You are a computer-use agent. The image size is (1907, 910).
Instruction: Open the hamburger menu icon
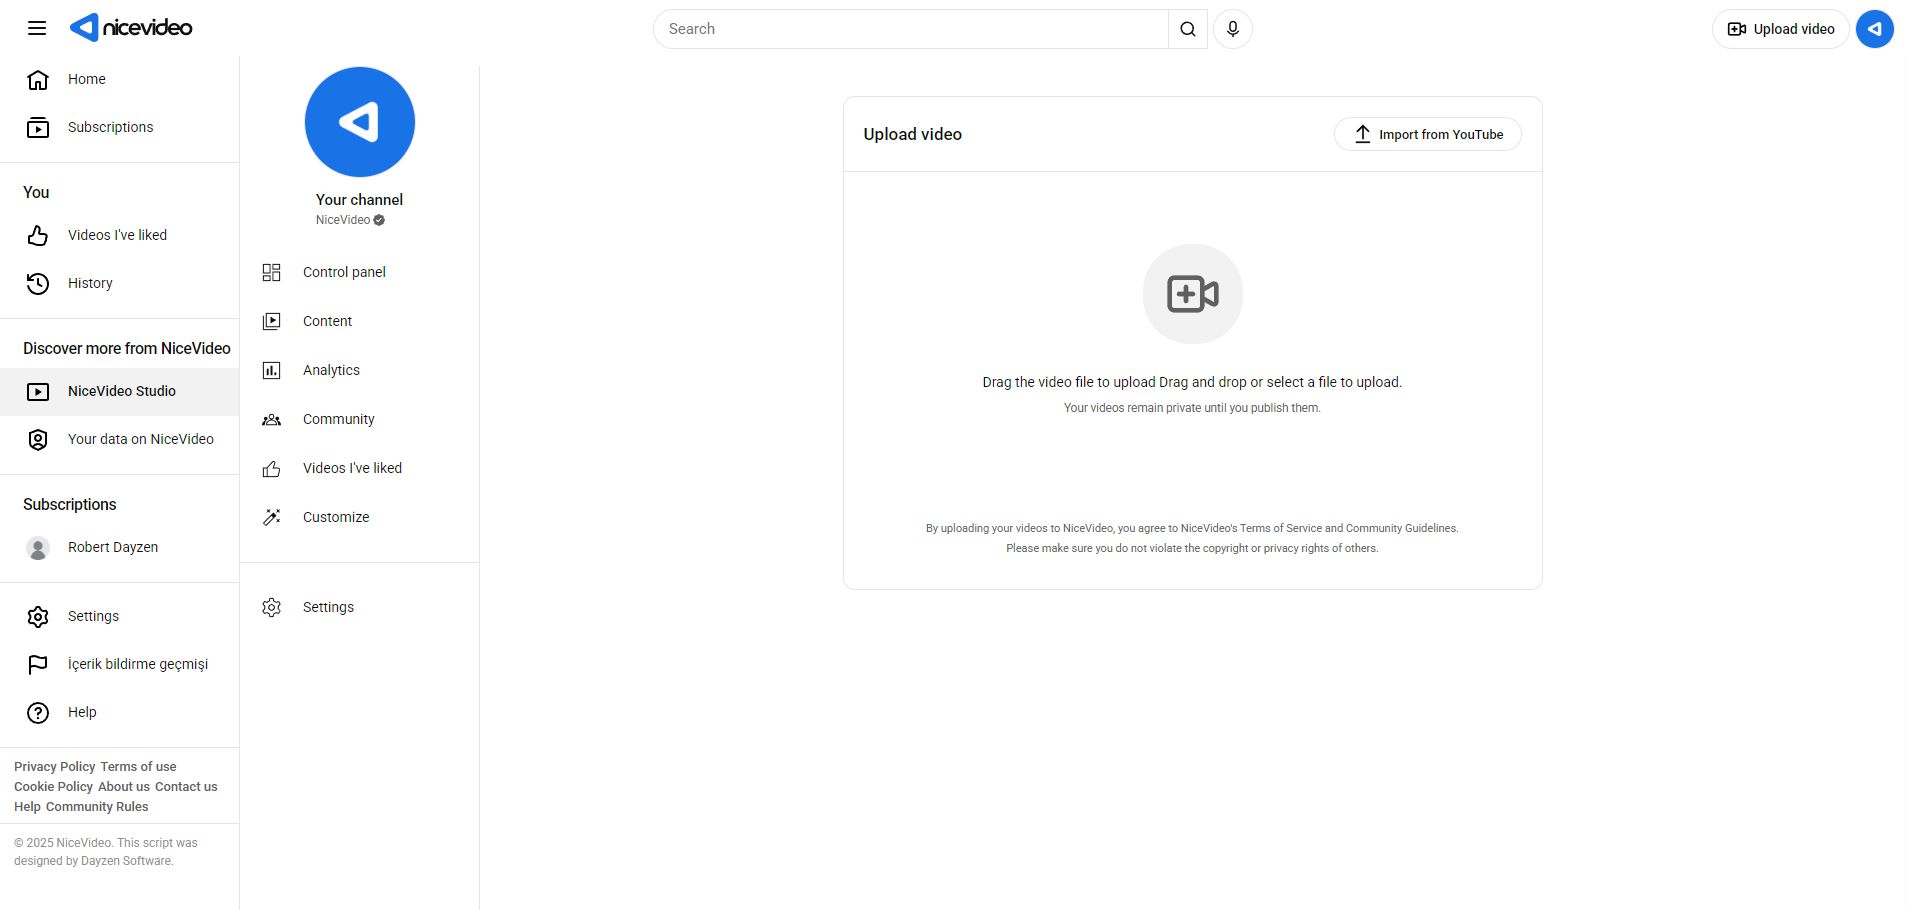37,28
